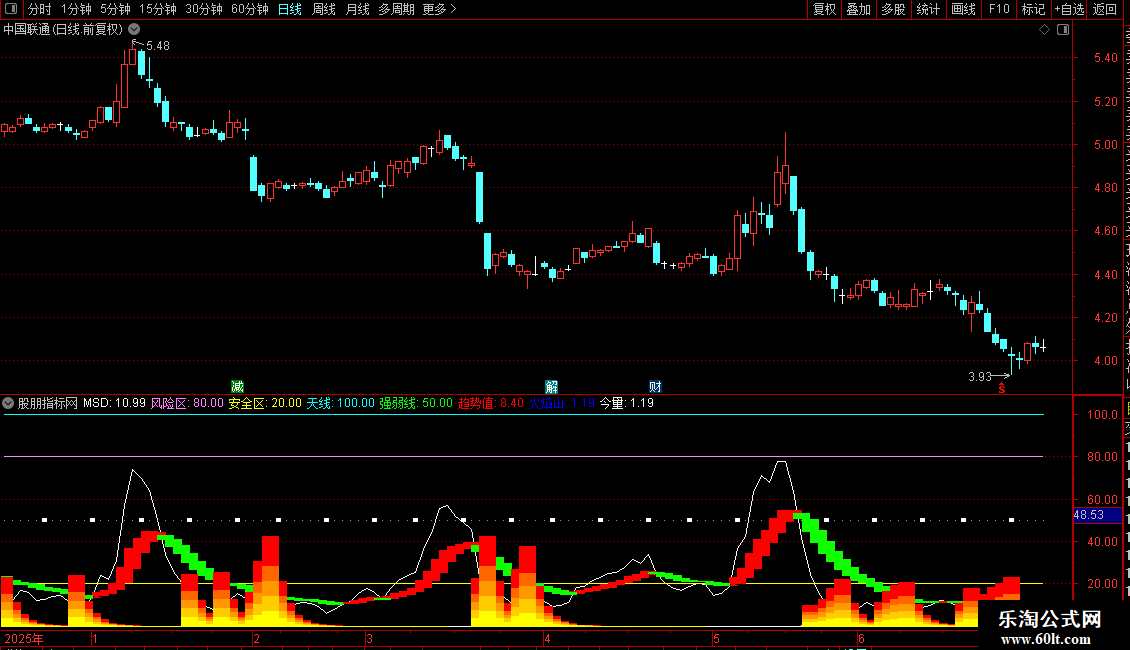
Task: Expand dropdown next to 中国联通 title
Action: coord(134,29)
